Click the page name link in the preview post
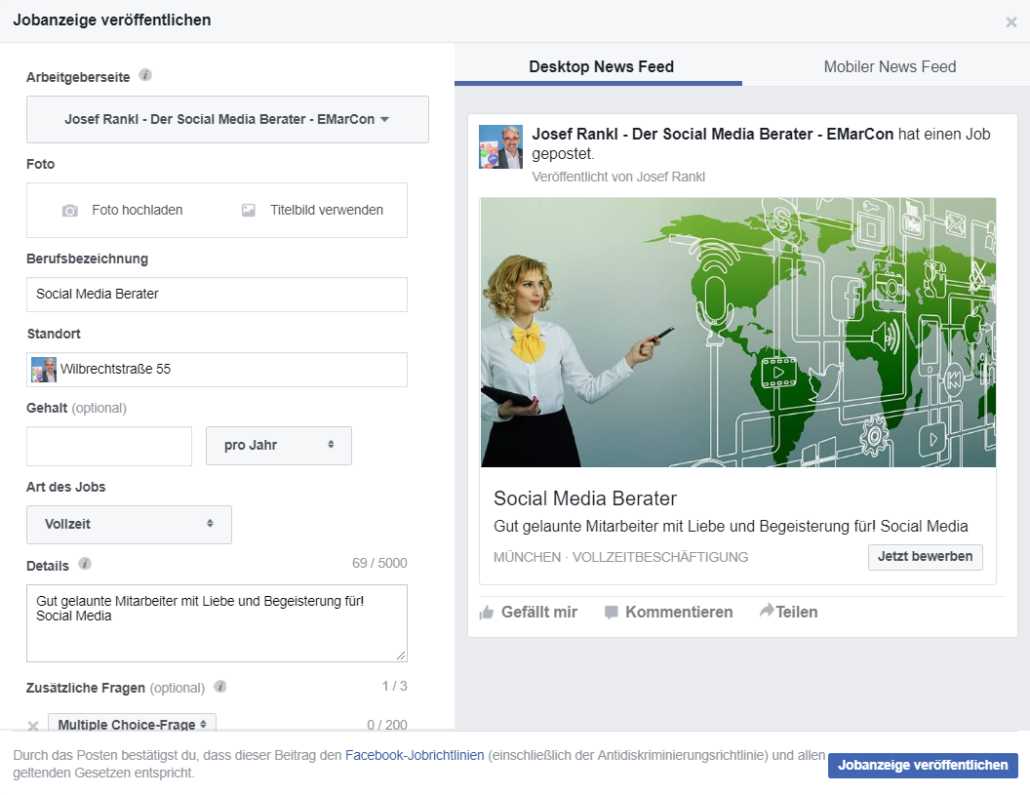This screenshot has height=795, width=1030. (x=712, y=134)
